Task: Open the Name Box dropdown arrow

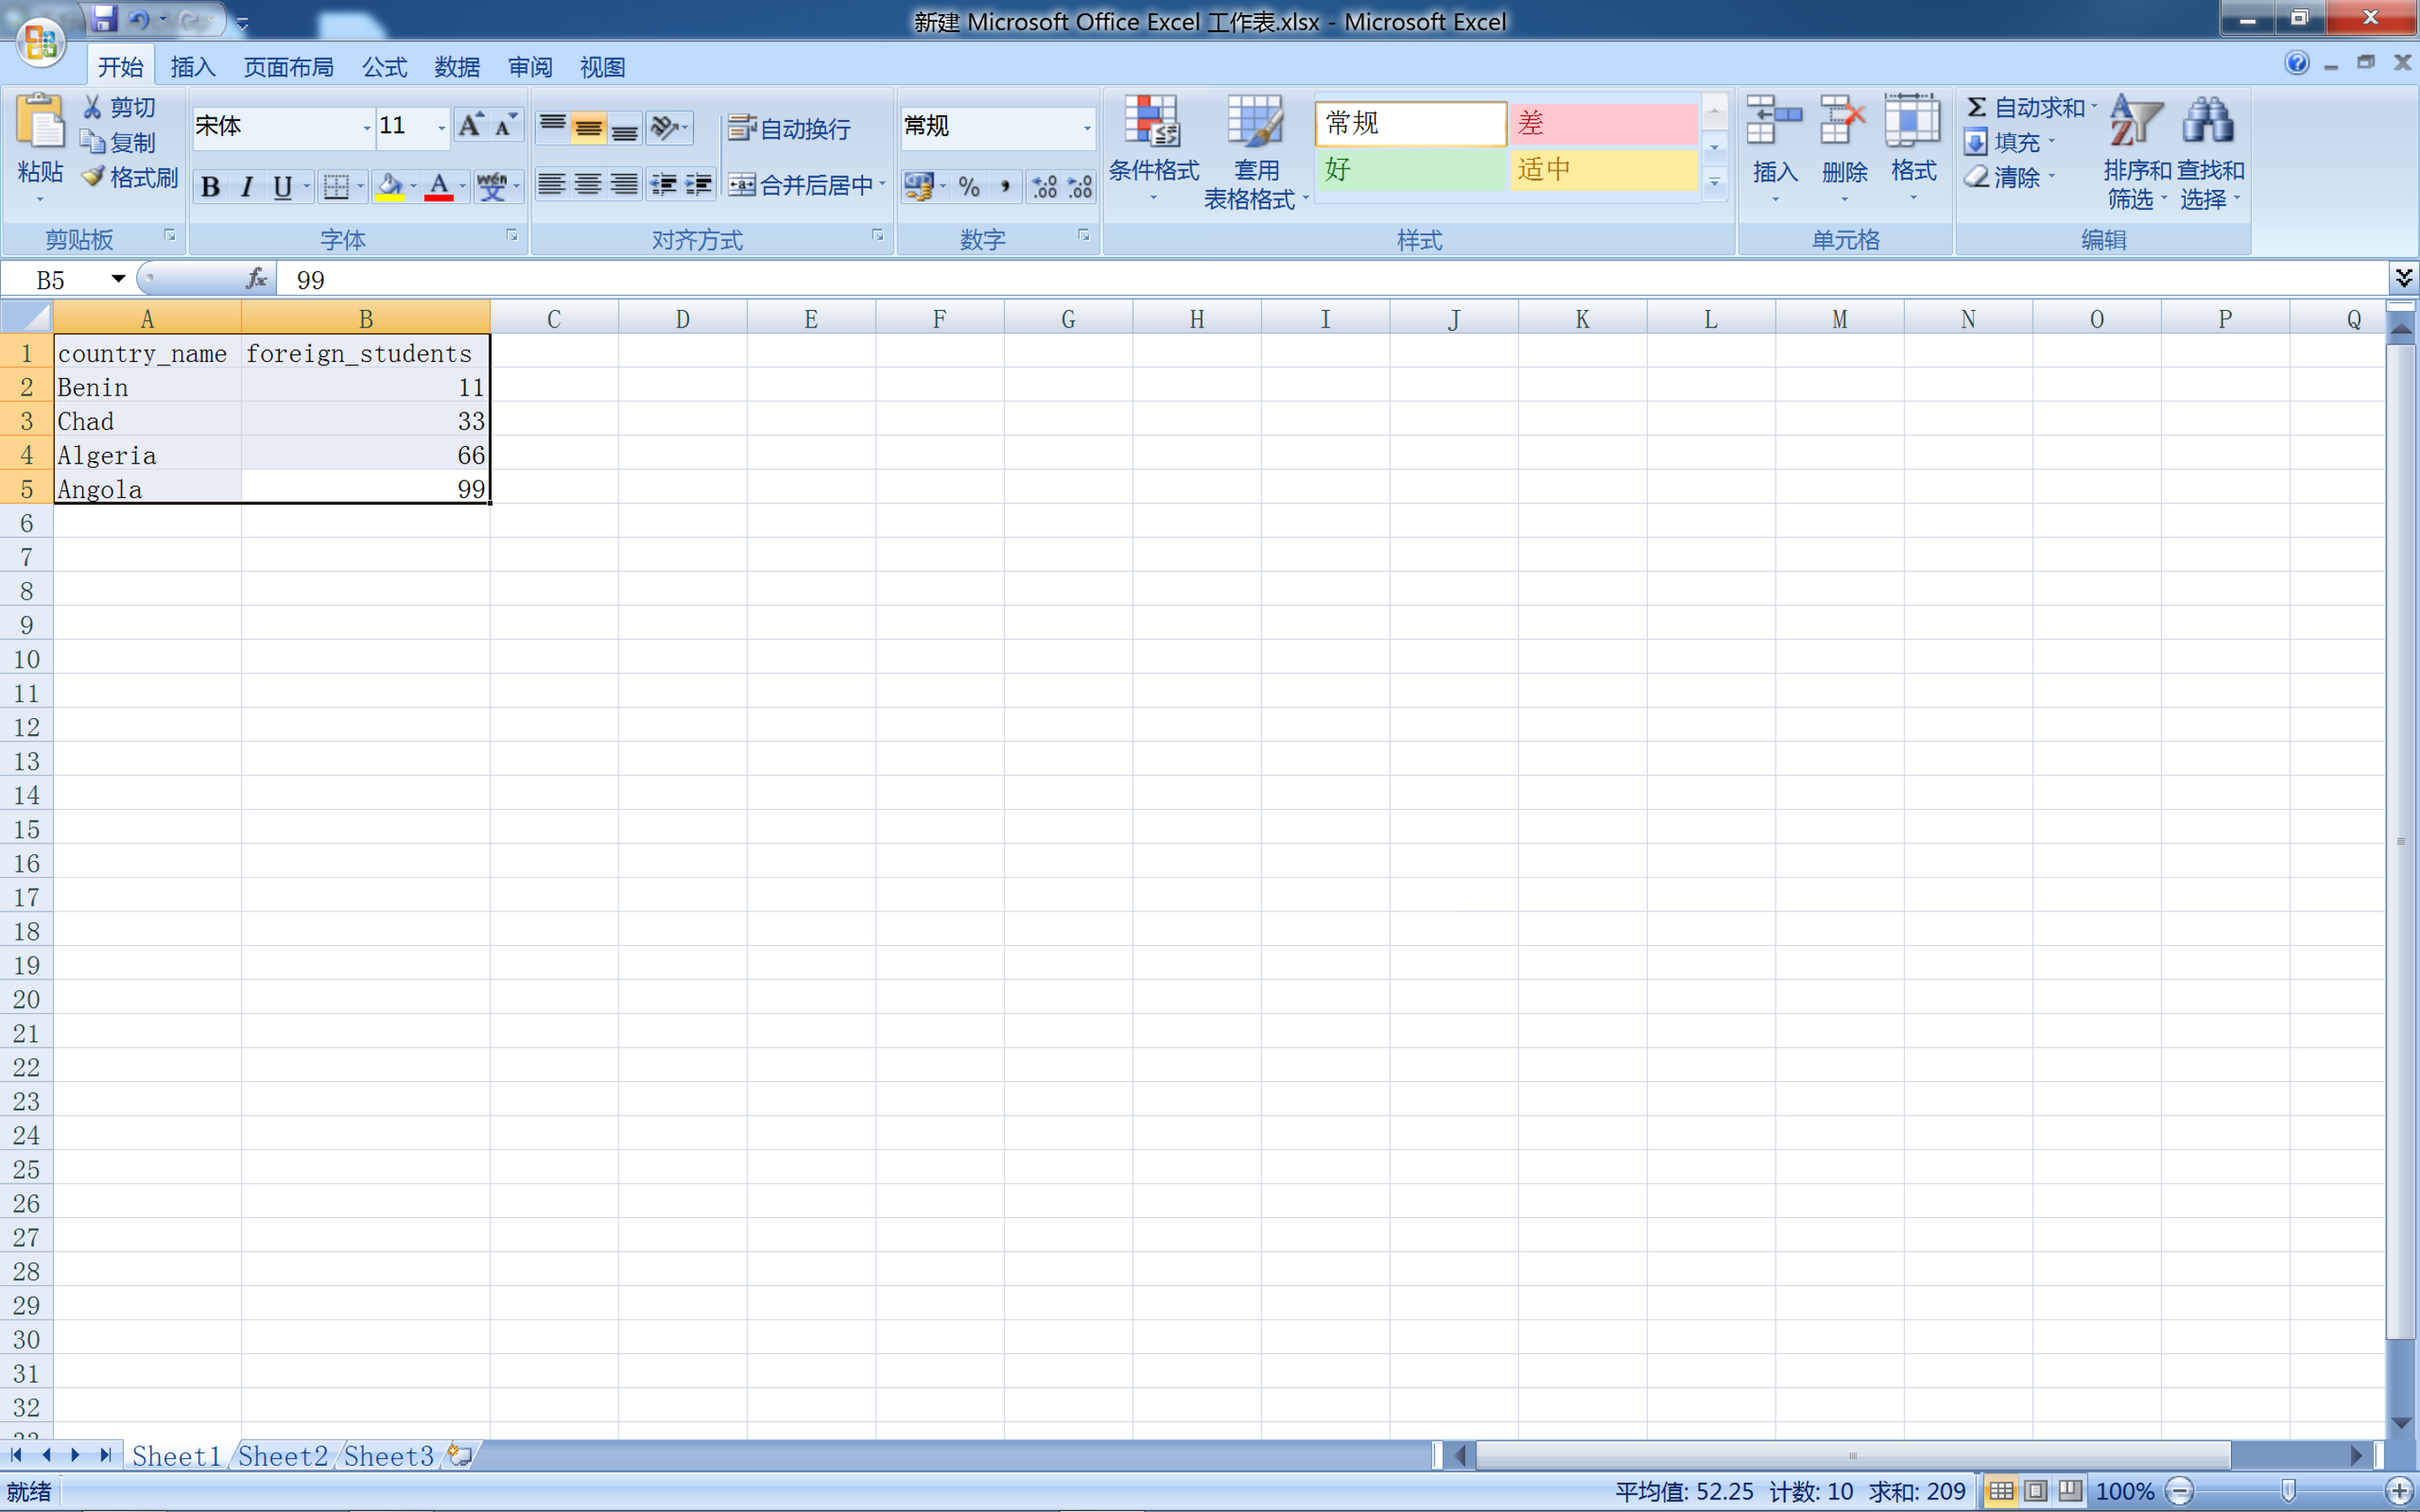Action: [118, 279]
